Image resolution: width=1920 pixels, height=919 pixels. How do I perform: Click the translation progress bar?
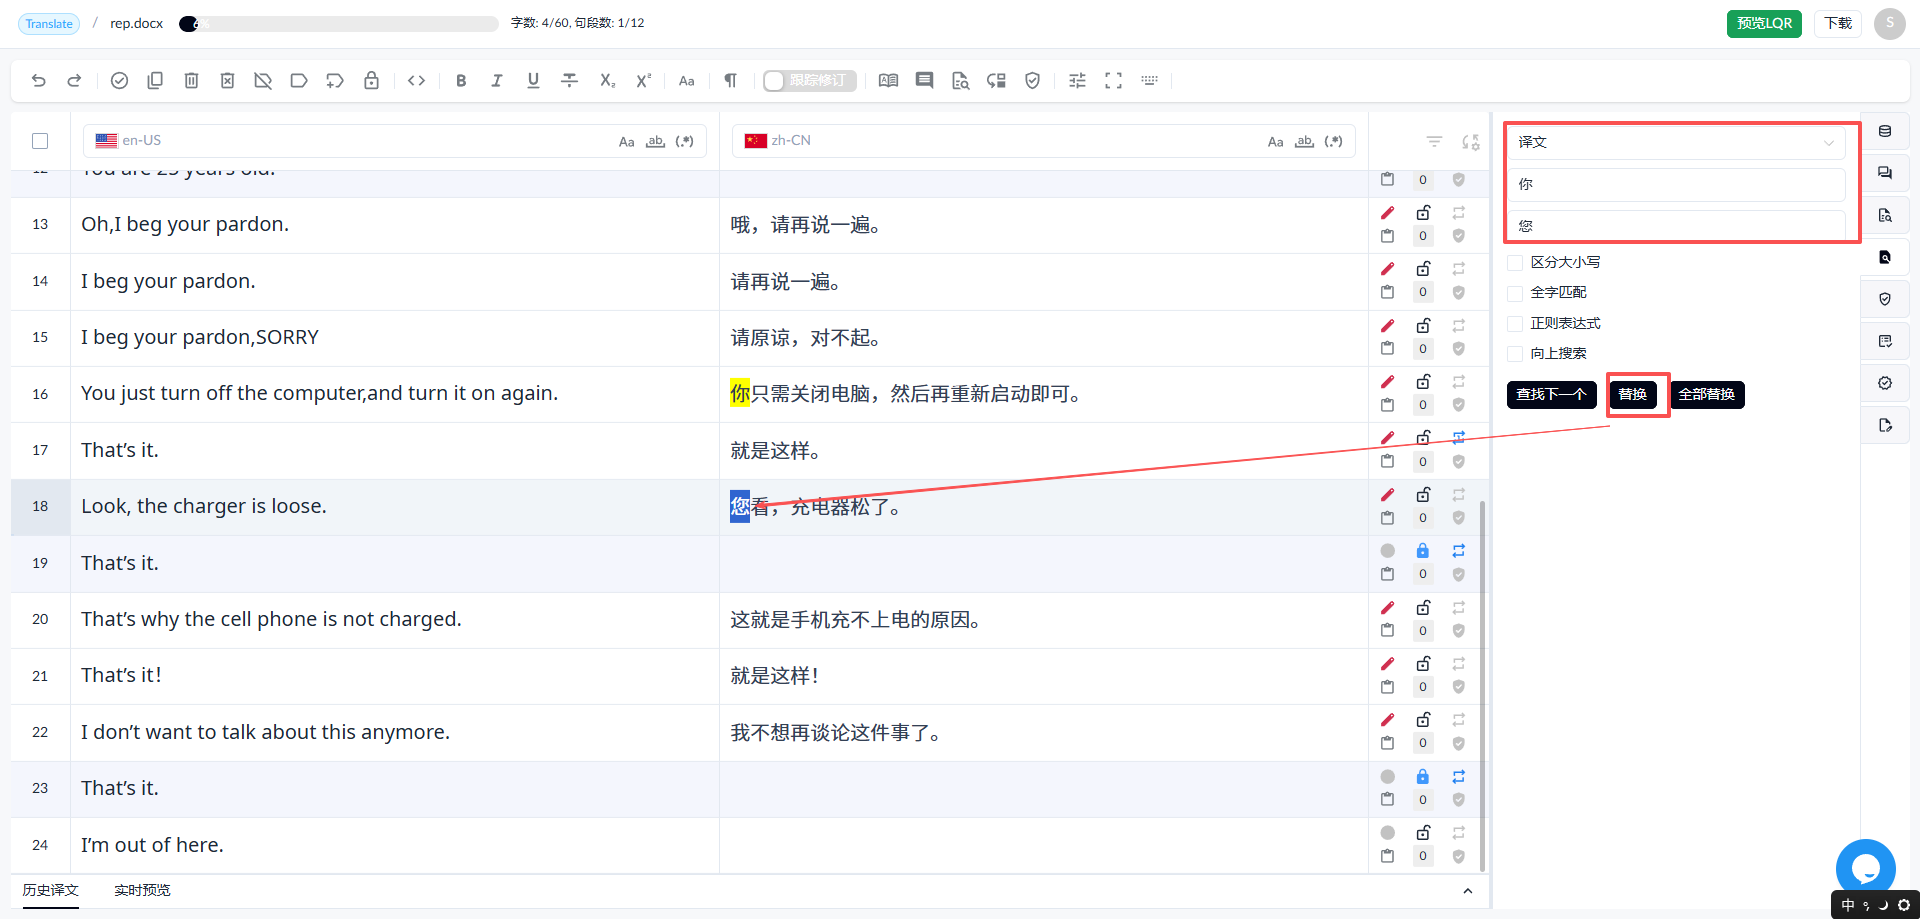(339, 24)
